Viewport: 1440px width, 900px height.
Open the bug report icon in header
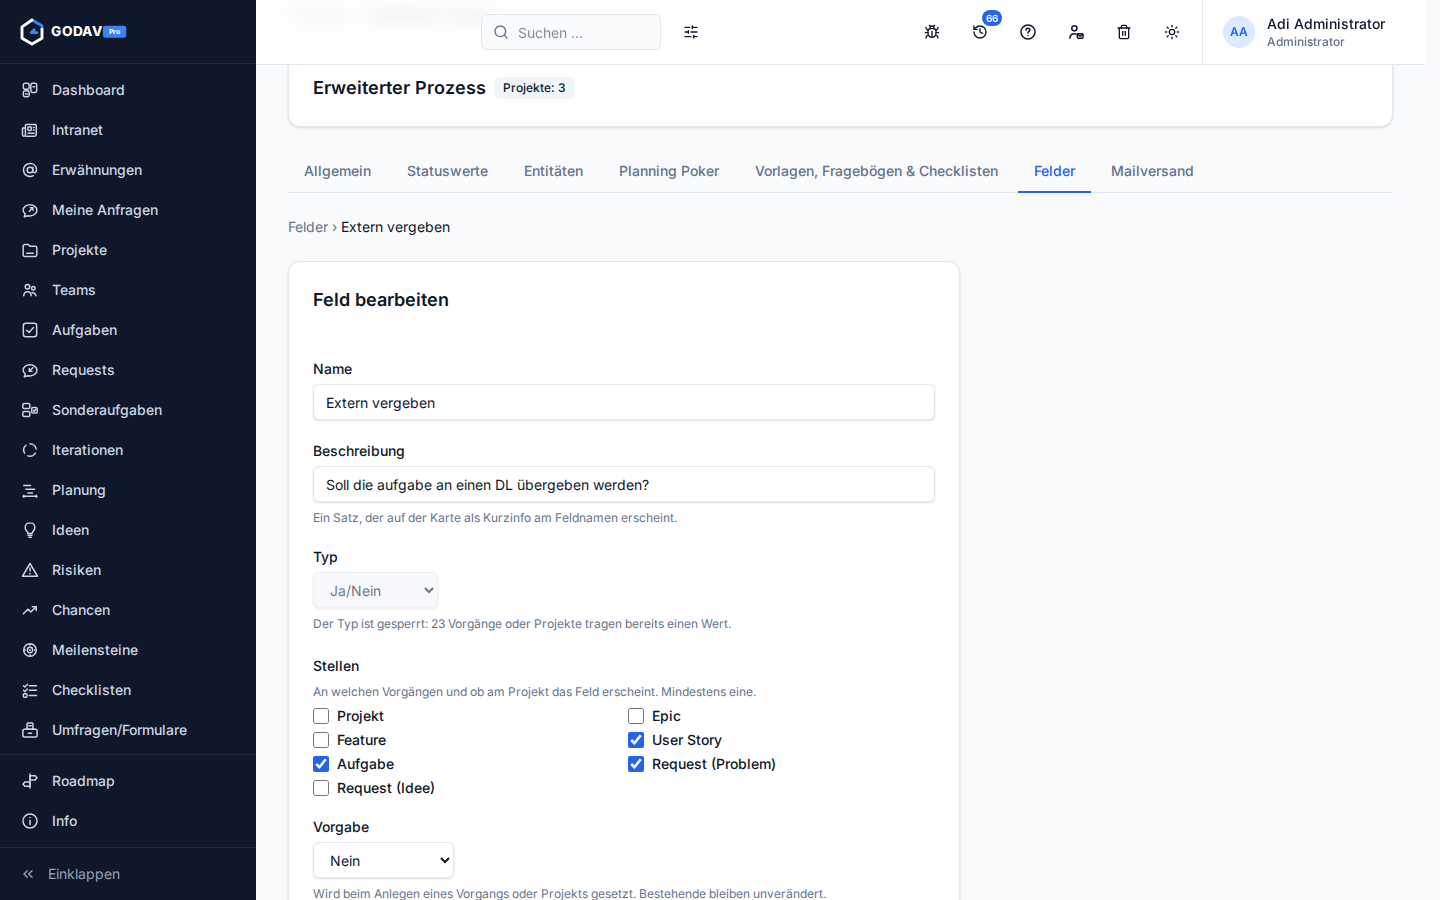point(932,32)
